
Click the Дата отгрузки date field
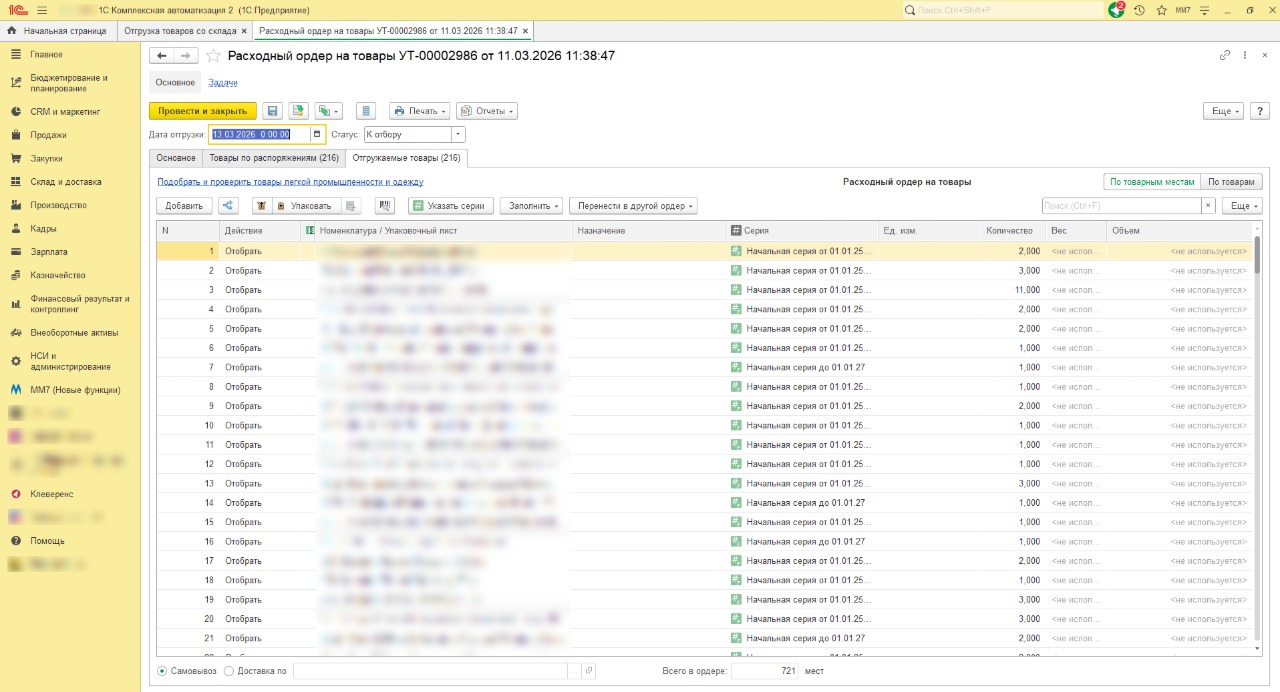(260, 134)
